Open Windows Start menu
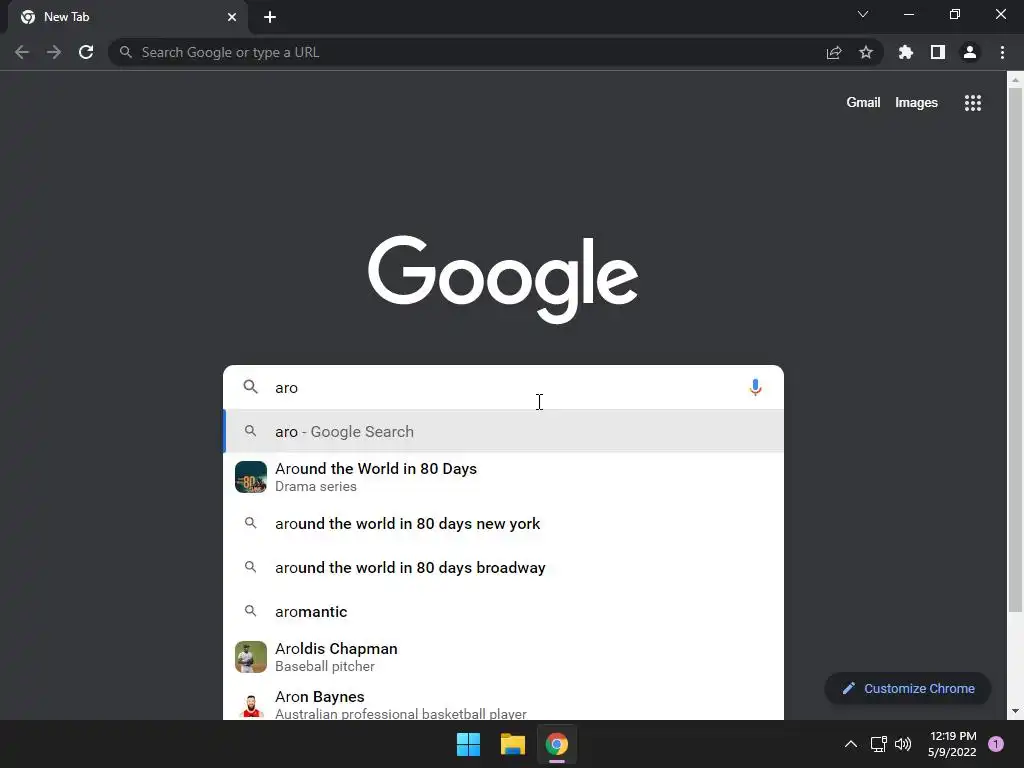The width and height of the screenshot is (1024, 768). (468, 744)
